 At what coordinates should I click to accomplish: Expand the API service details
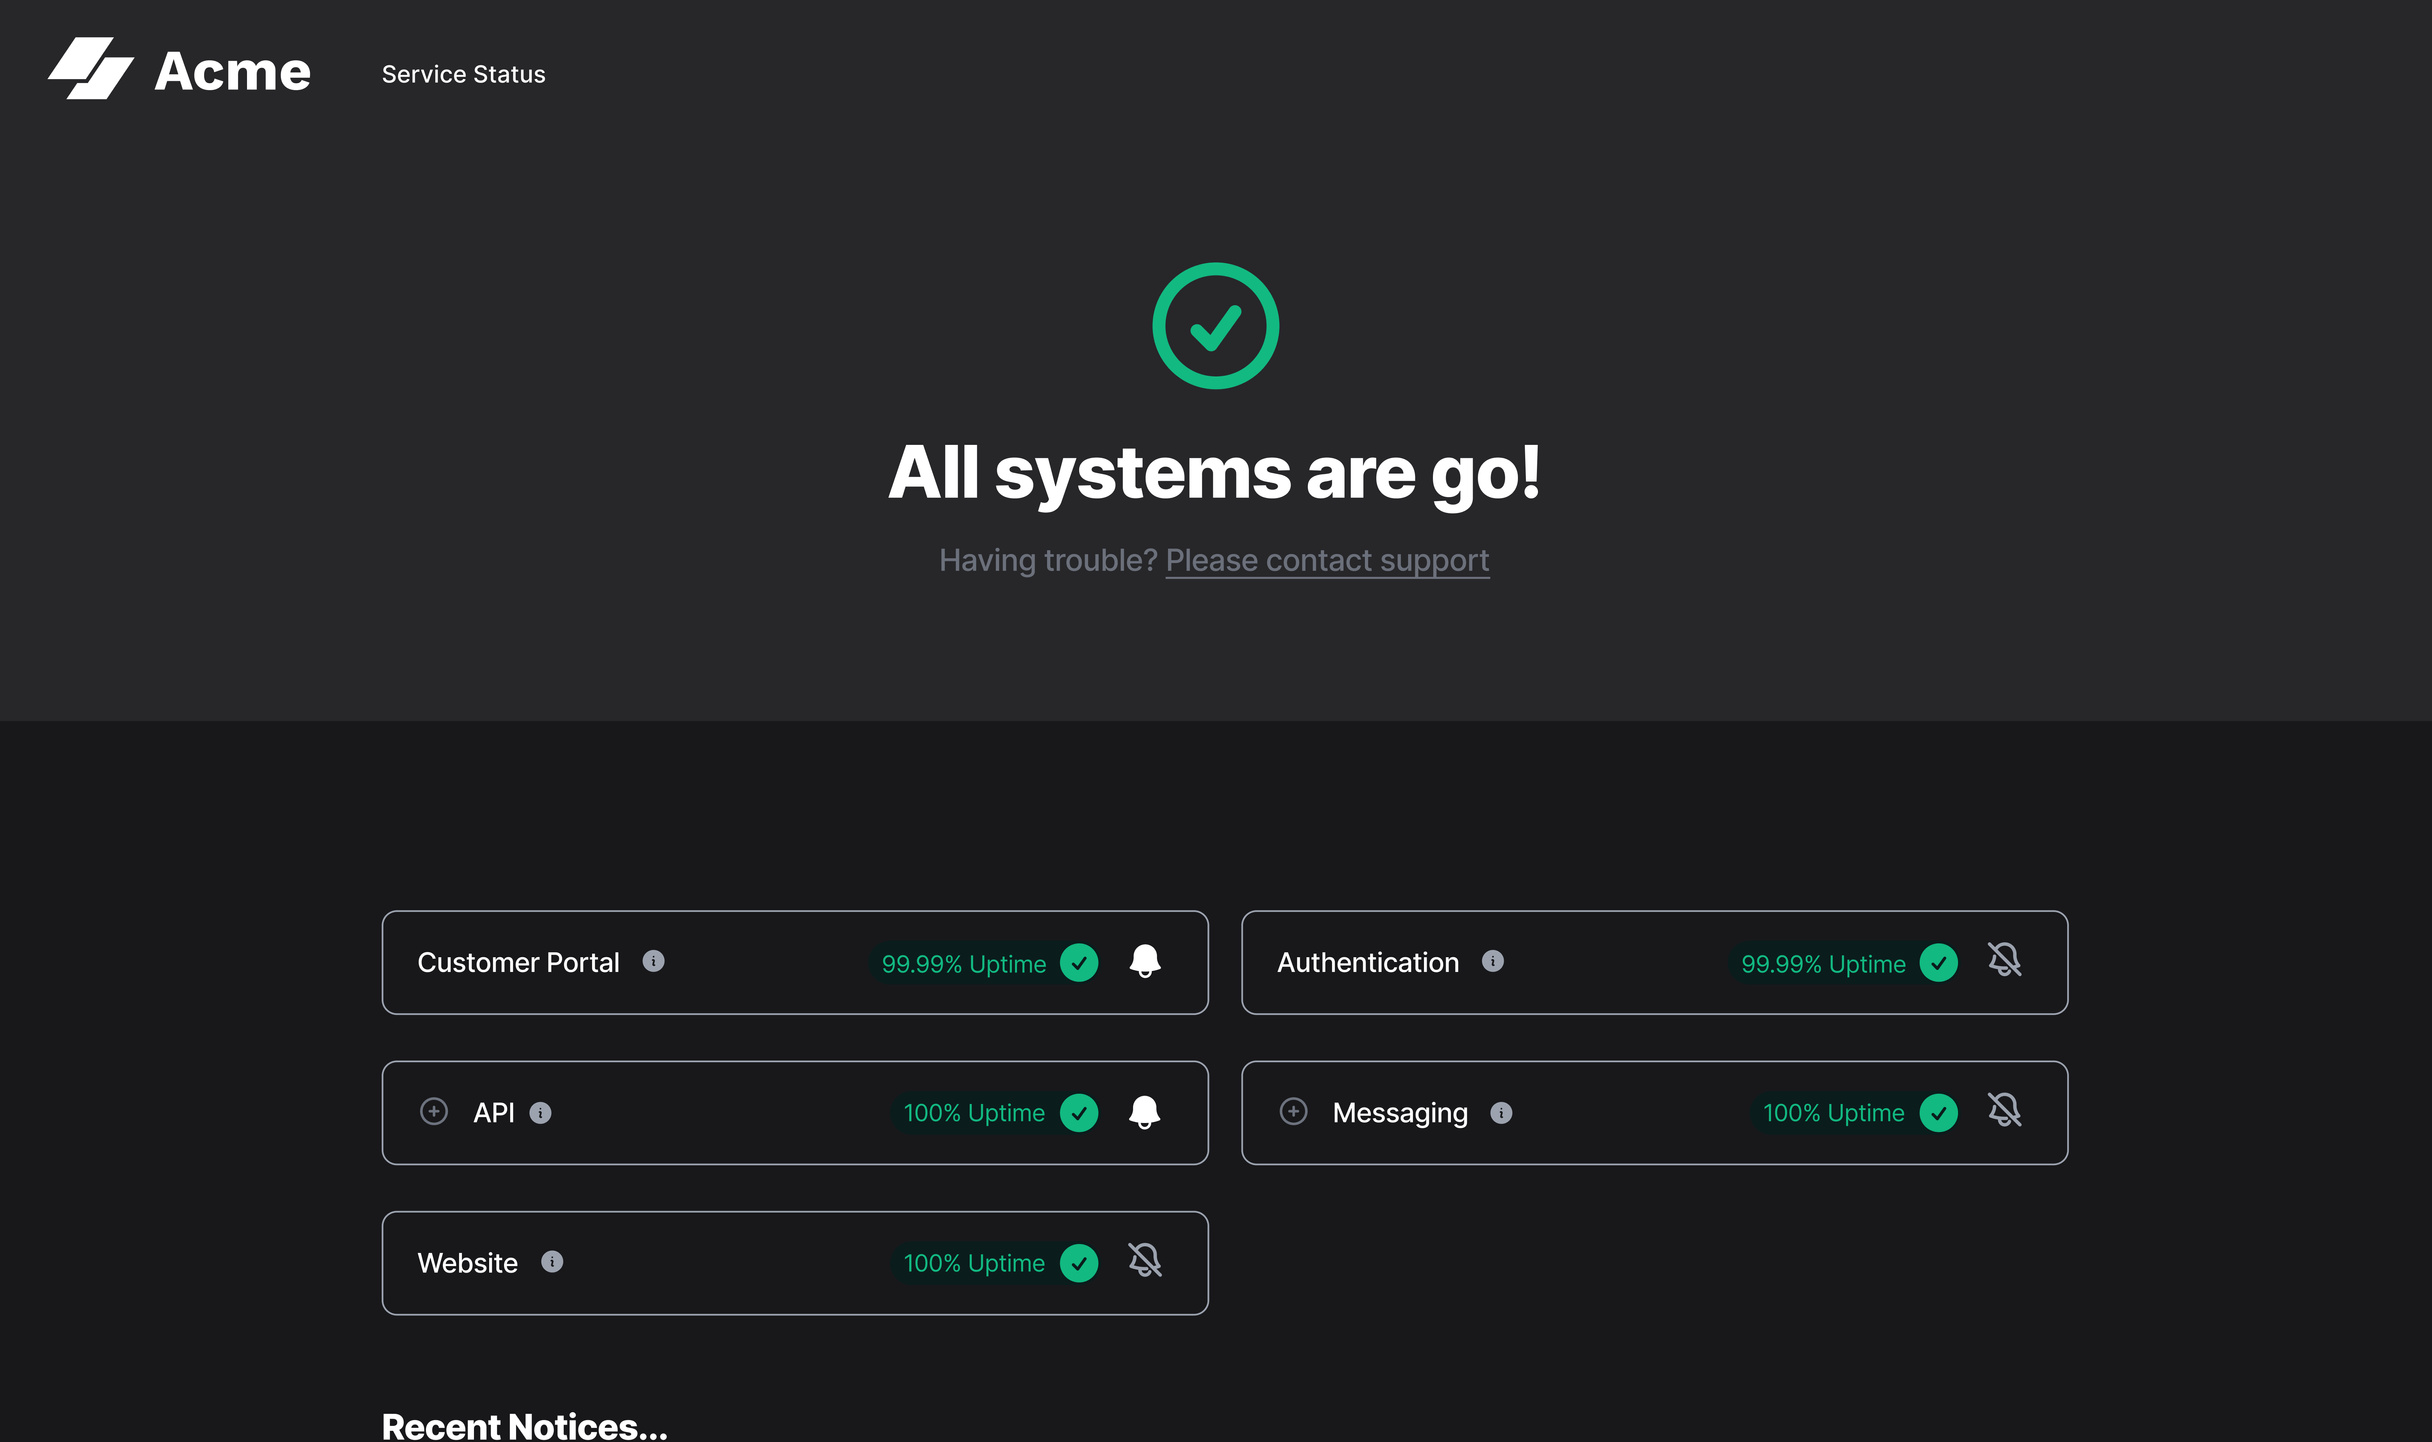coord(434,1111)
